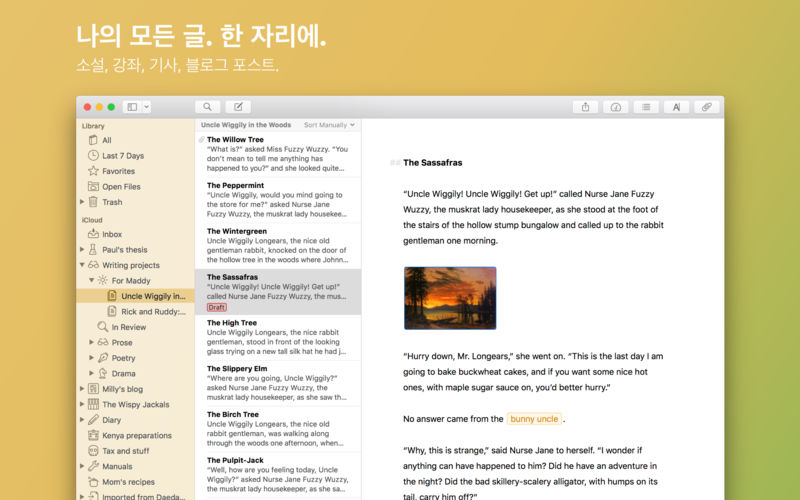Expand the Trash folder
The height and width of the screenshot is (500, 800).
[82, 202]
